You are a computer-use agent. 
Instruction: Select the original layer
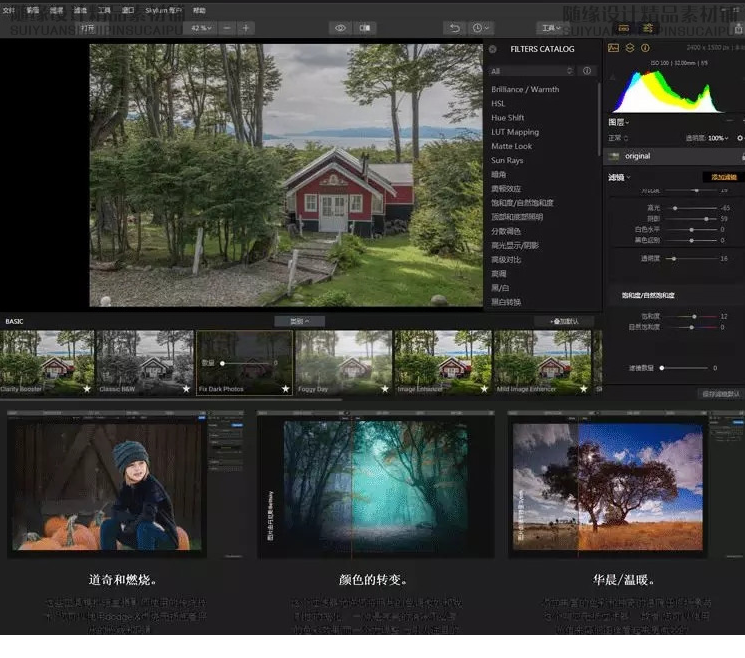(674, 156)
